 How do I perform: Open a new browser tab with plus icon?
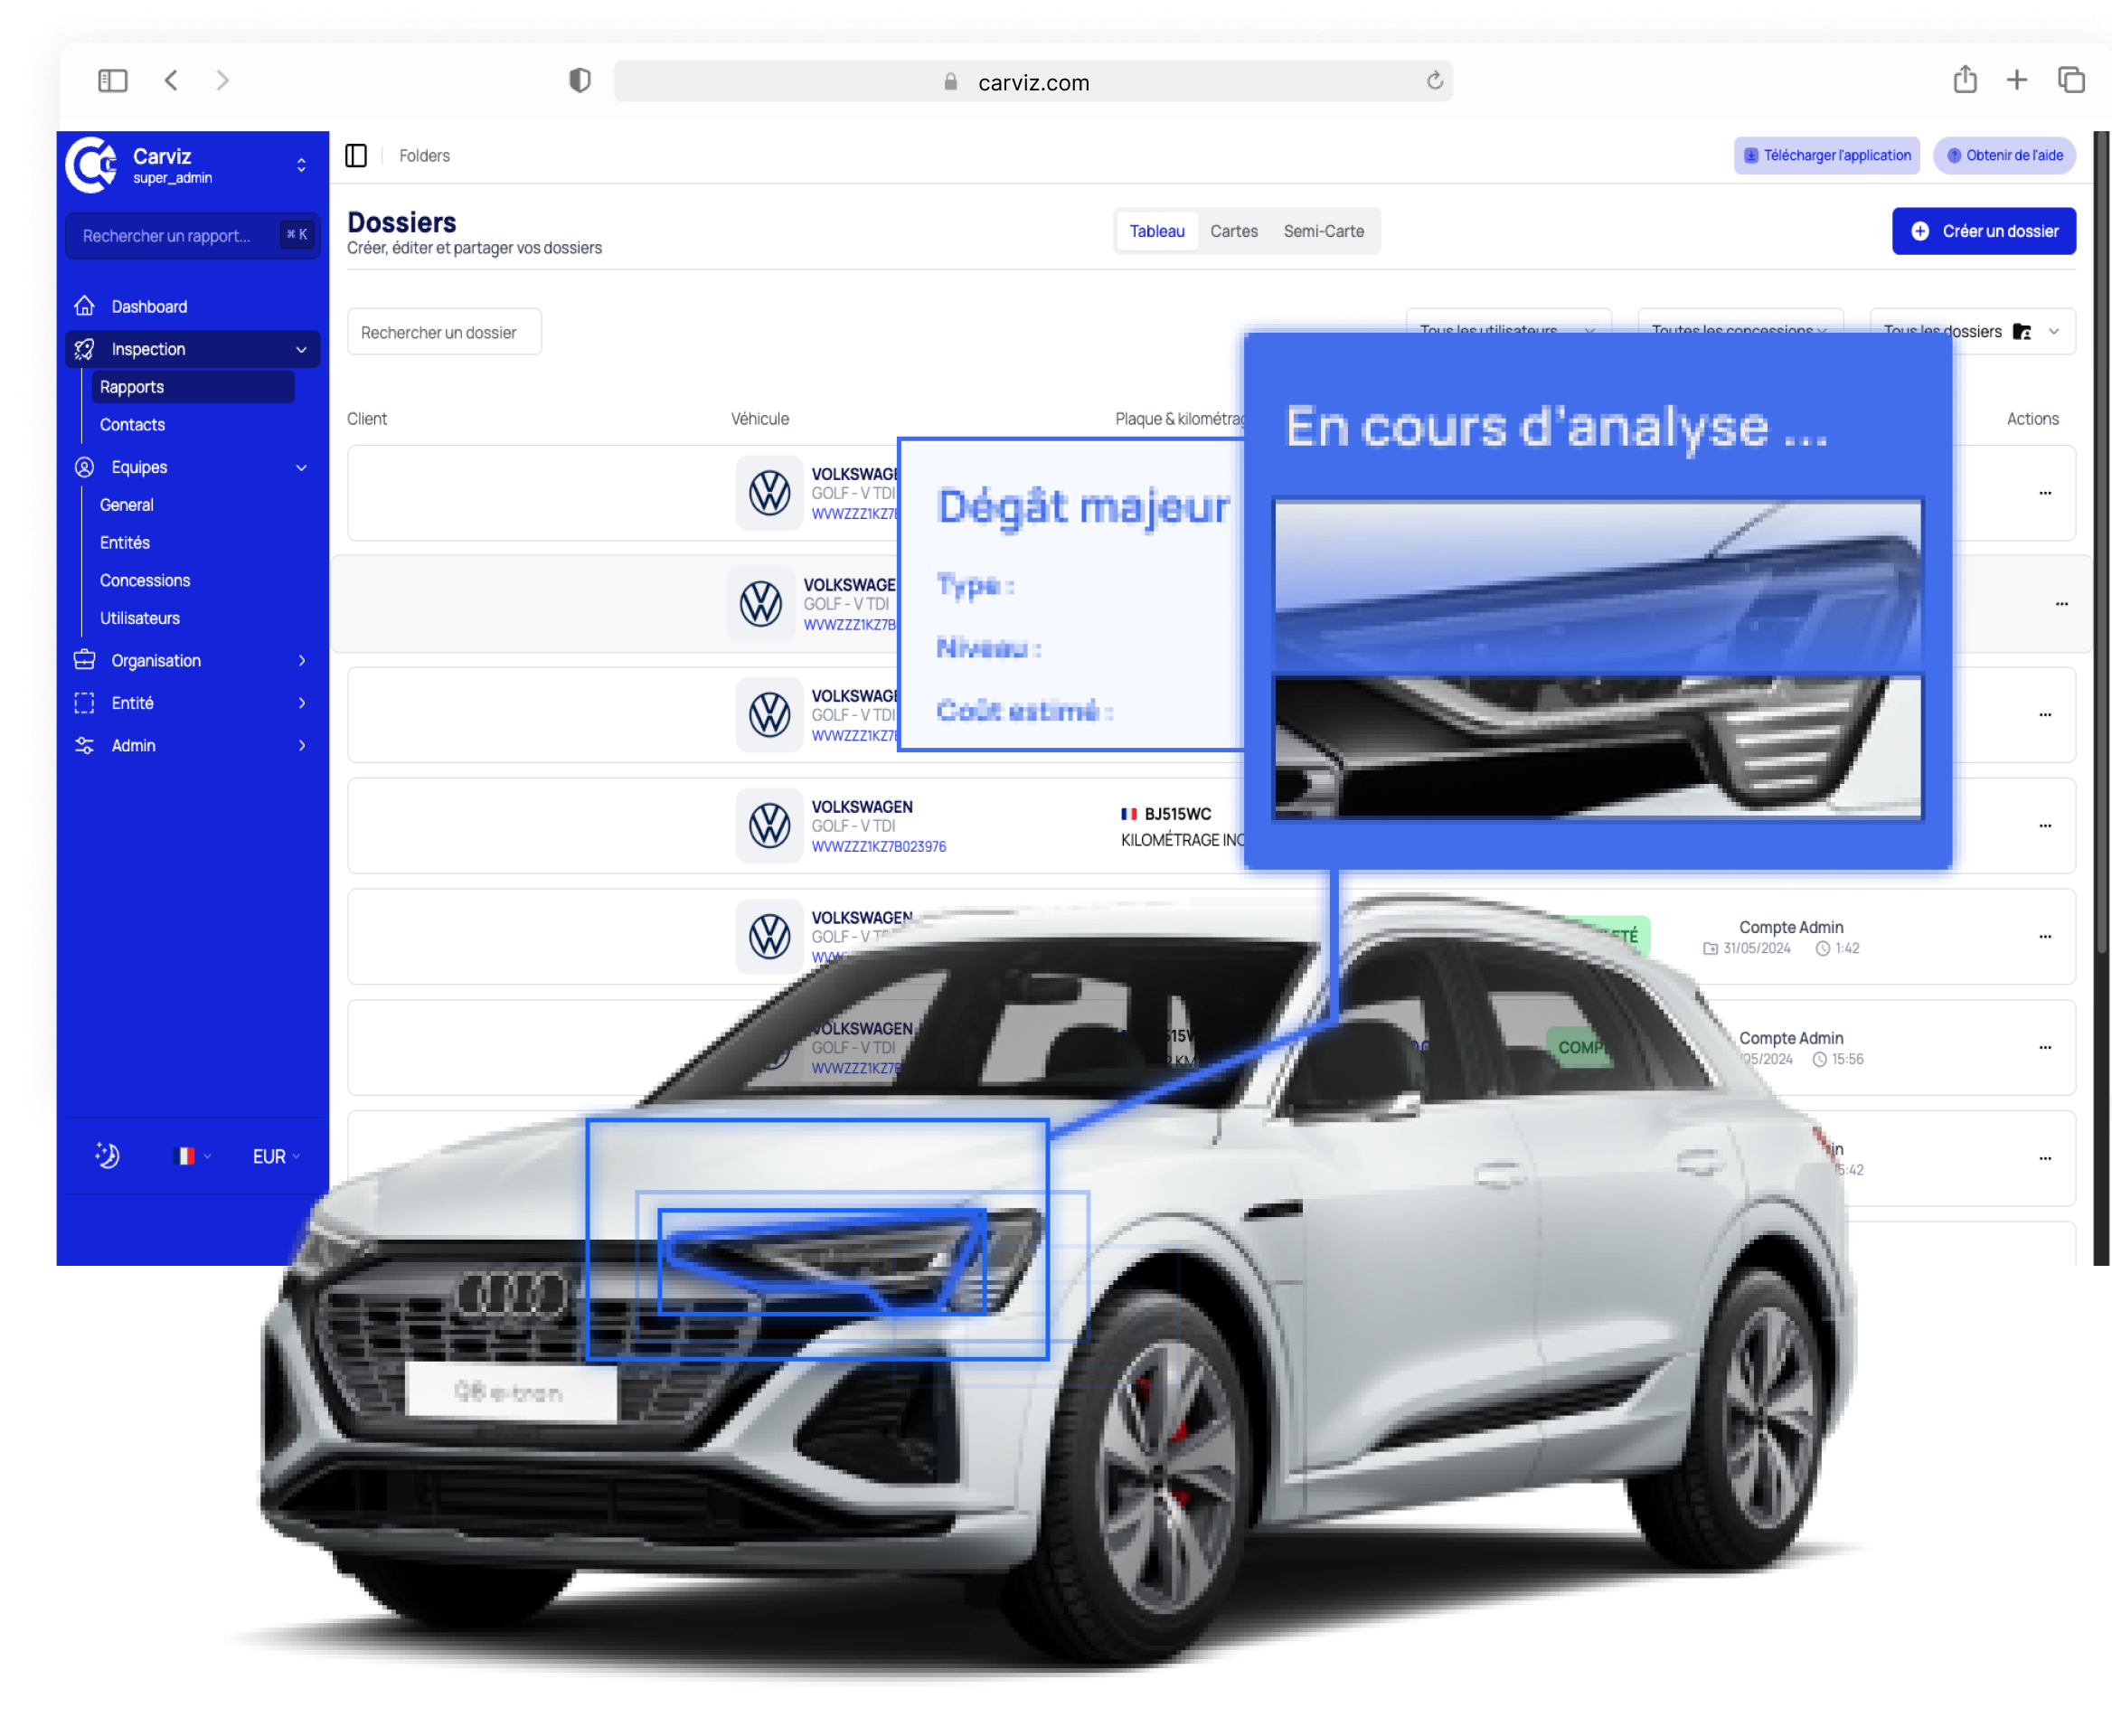(2017, 80)
